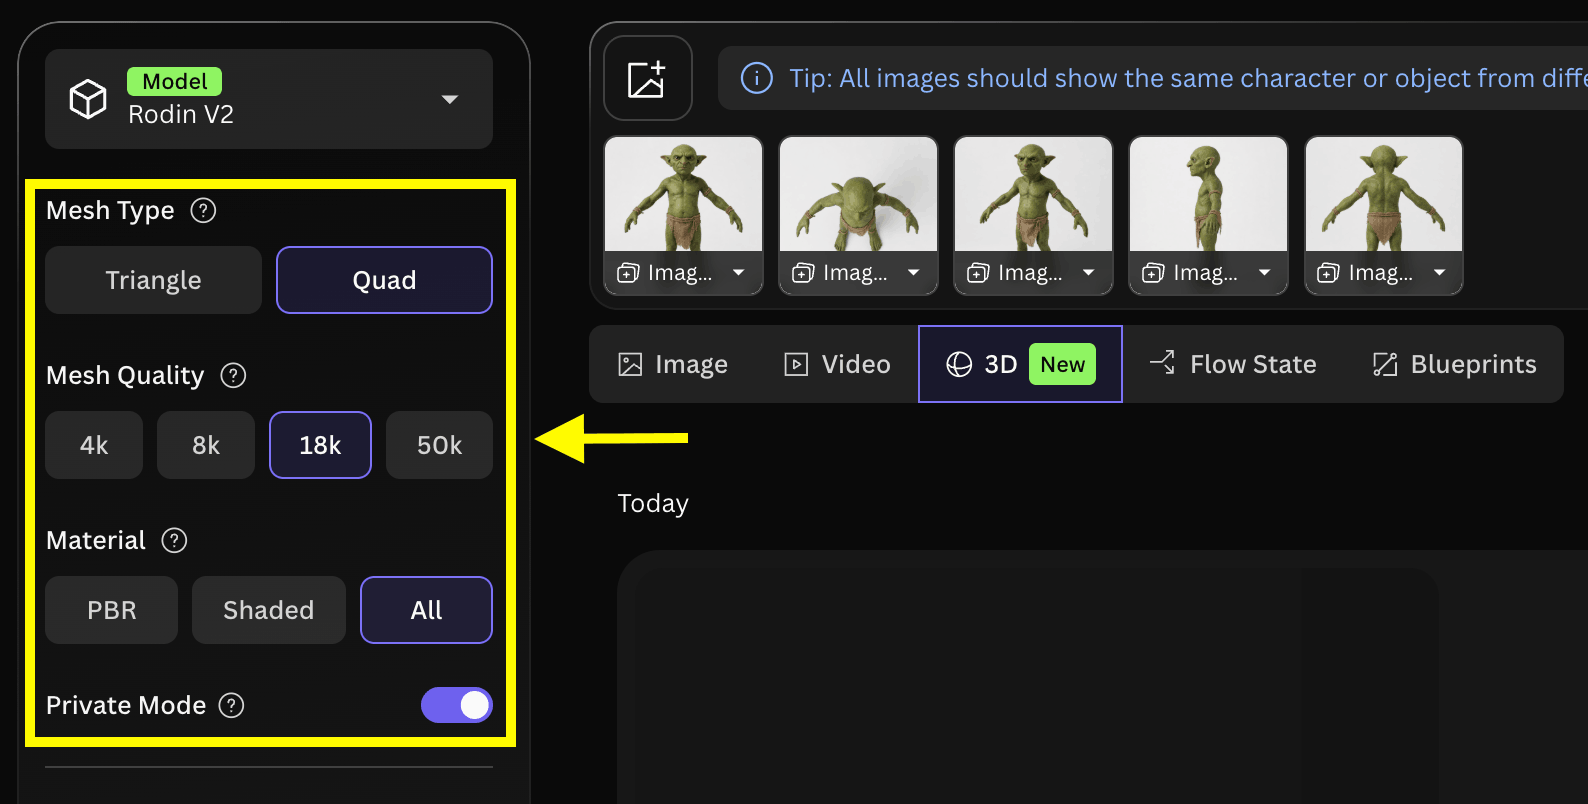This screenshot has height=804, width=1588.
Task: Click the first image's layer icon
Action: pyautogui.click(x=628, y=273)
